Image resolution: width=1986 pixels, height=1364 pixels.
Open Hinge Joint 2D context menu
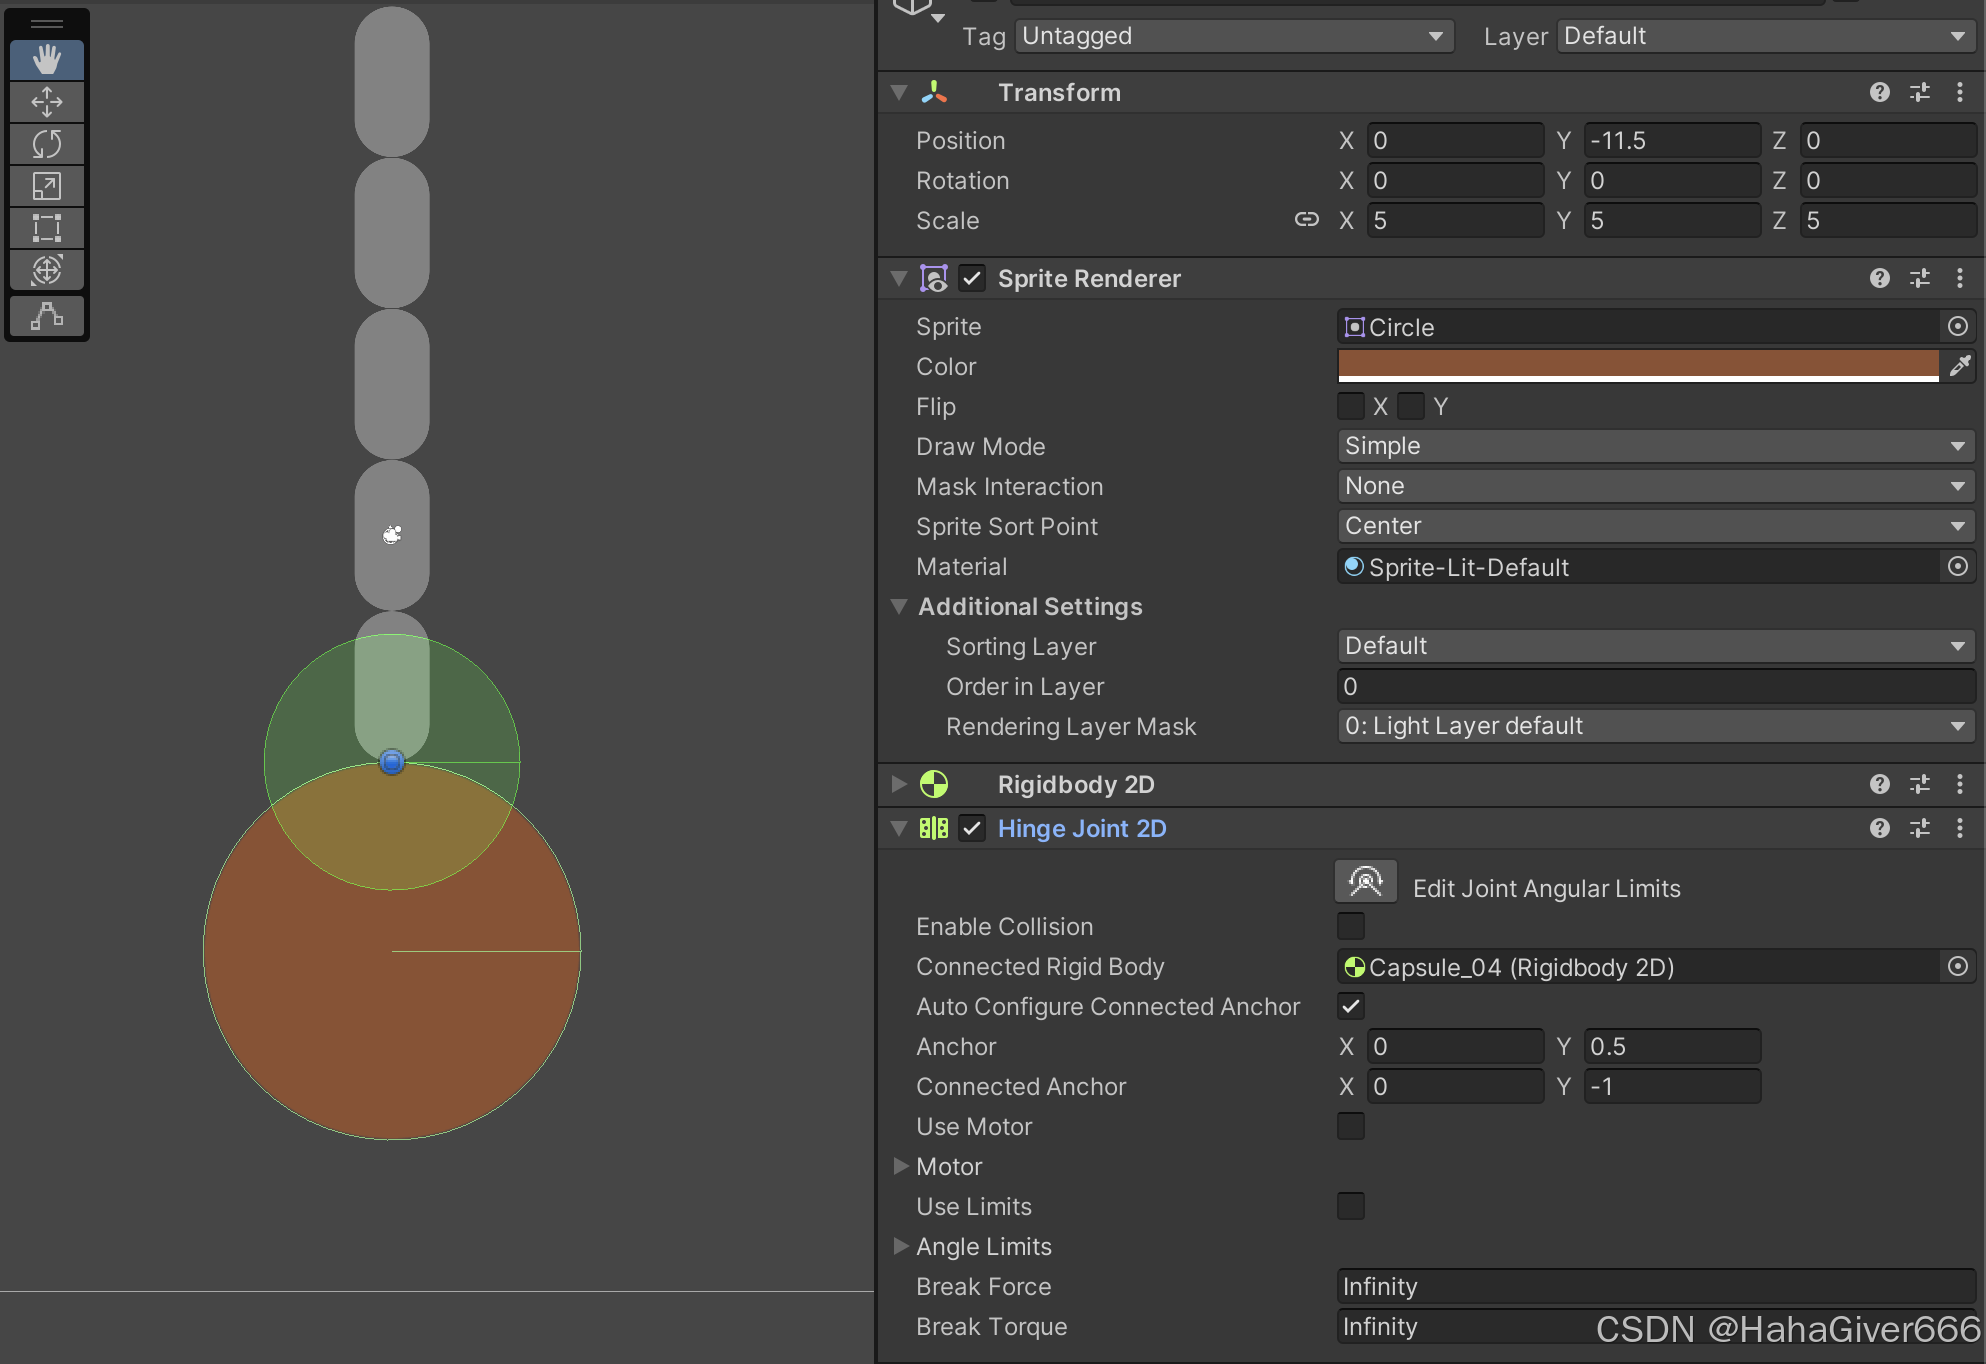(x=1959, y=828)
